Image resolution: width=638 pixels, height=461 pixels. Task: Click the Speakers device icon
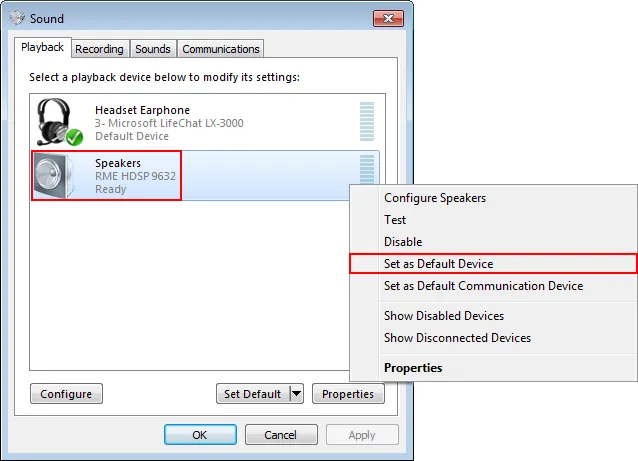coord(57,175)
